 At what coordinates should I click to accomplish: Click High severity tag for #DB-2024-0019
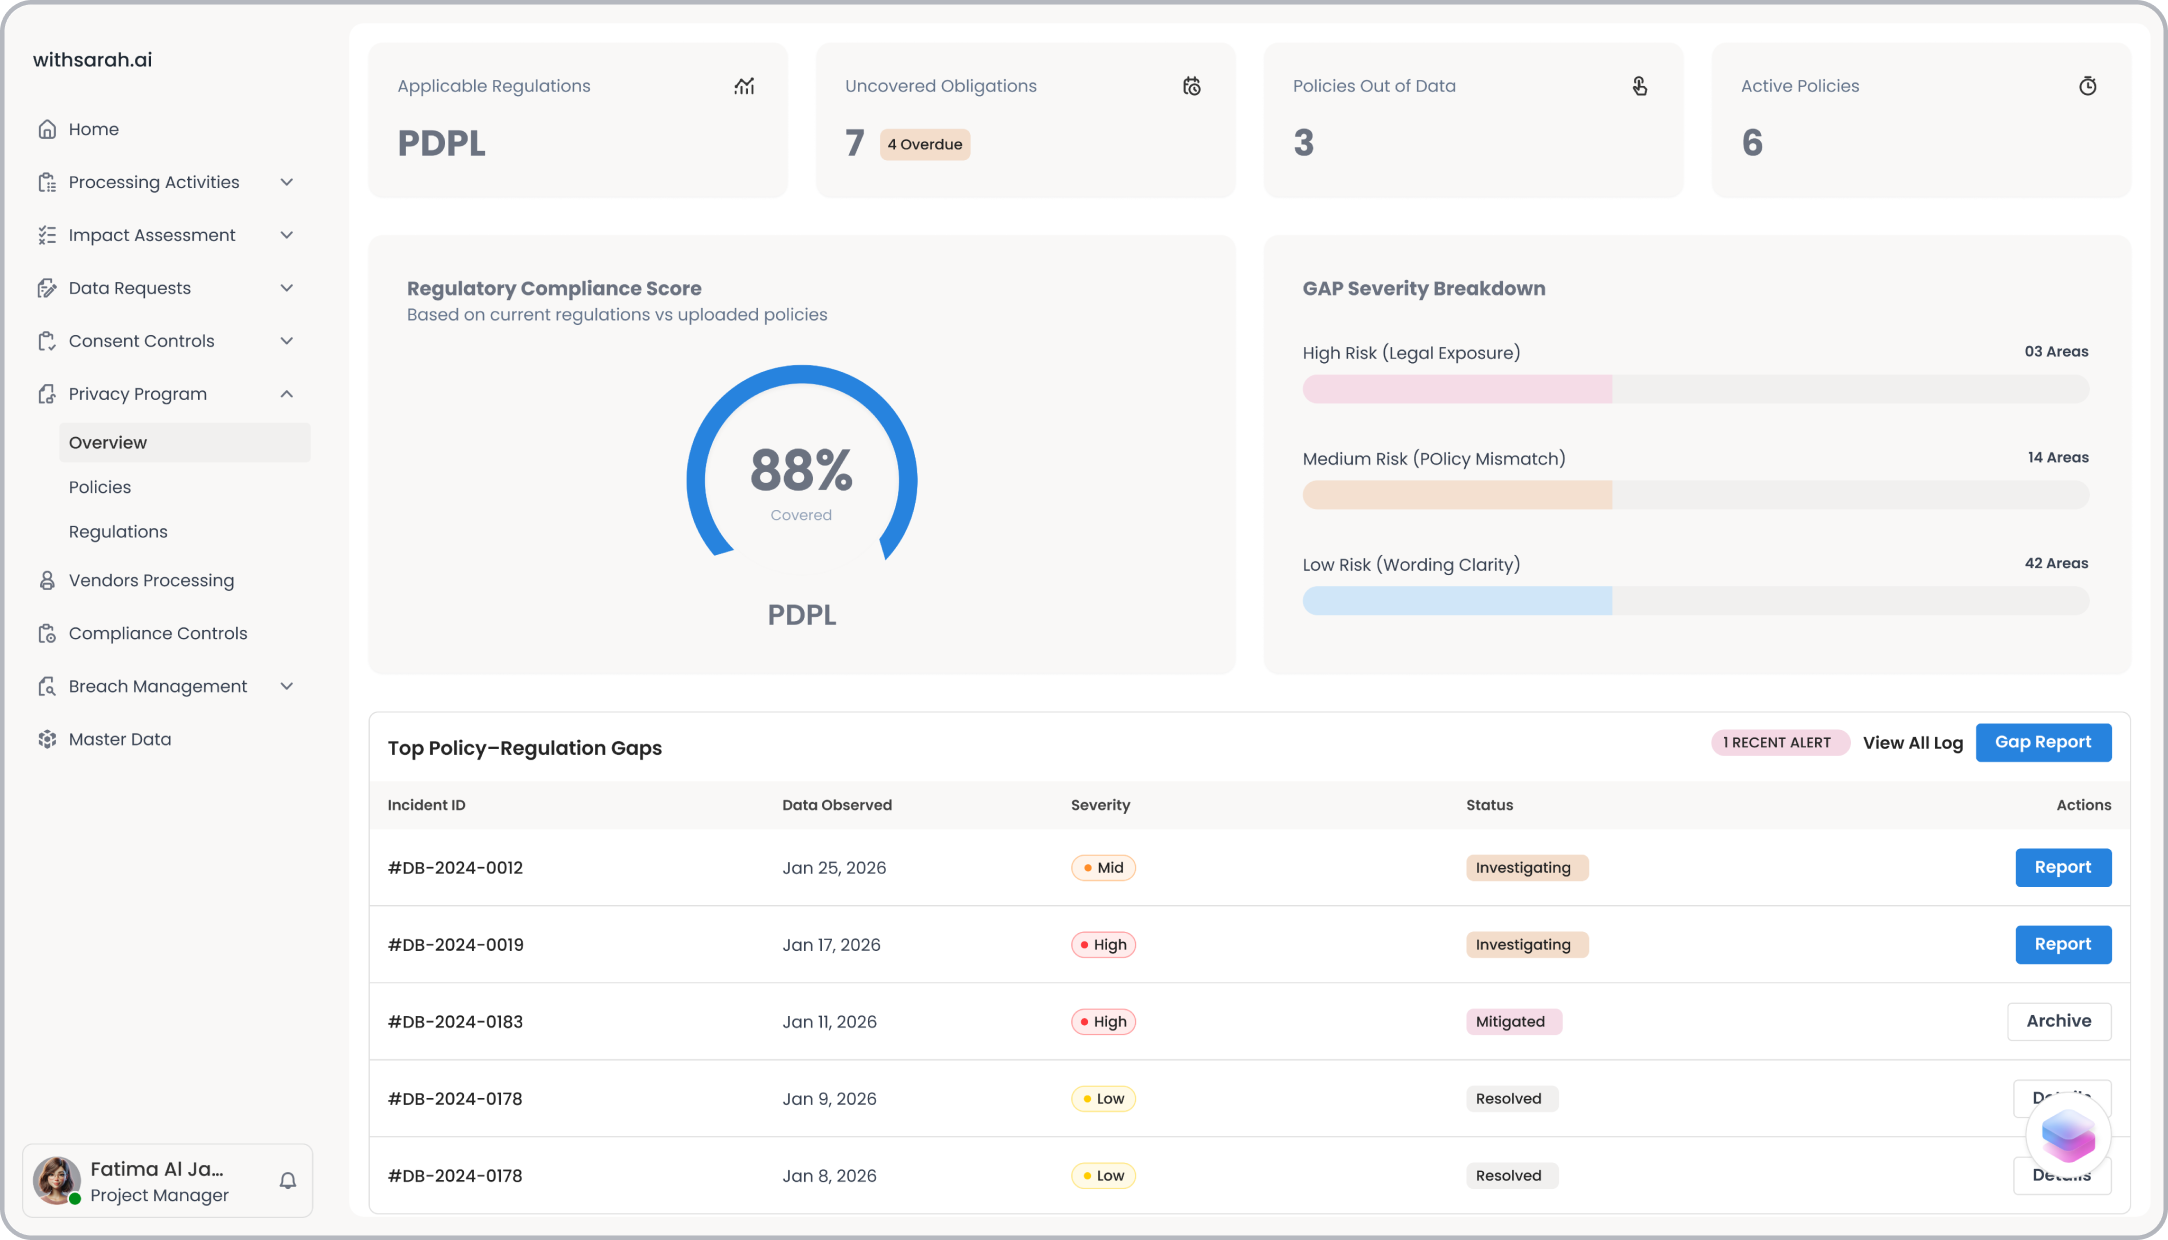[x=1103, y=945]
